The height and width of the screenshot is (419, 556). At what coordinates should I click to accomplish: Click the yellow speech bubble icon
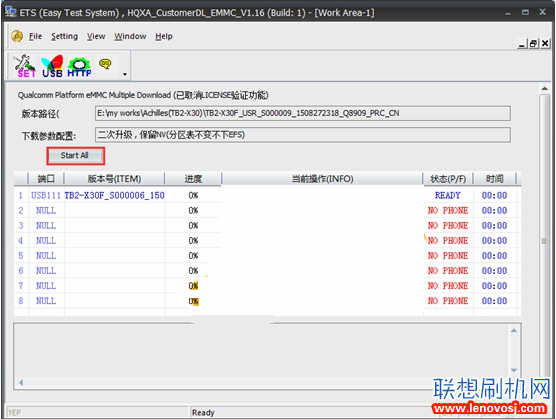click(x=105, y=64)
